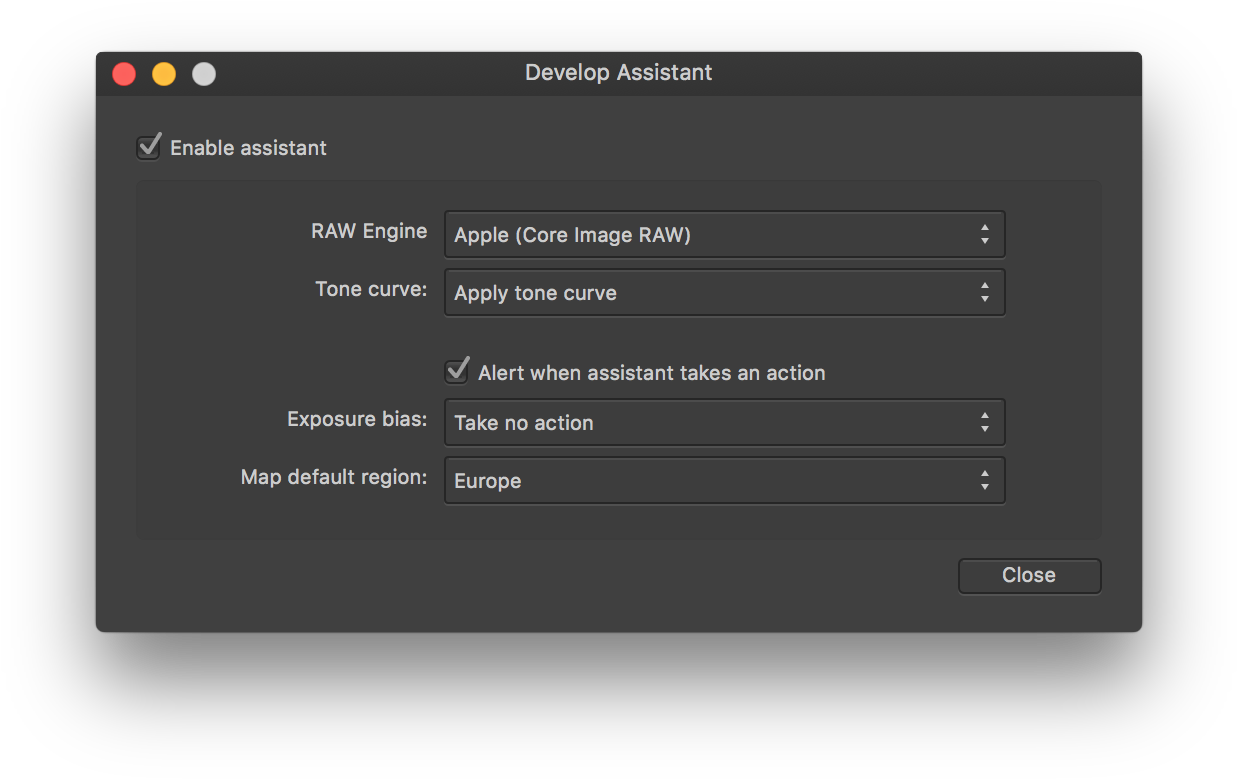Image resolution: width=1237 pixels, height=779 pixels.
Task: Open the Exposure bias dropdown
Action: click(725, 422)
